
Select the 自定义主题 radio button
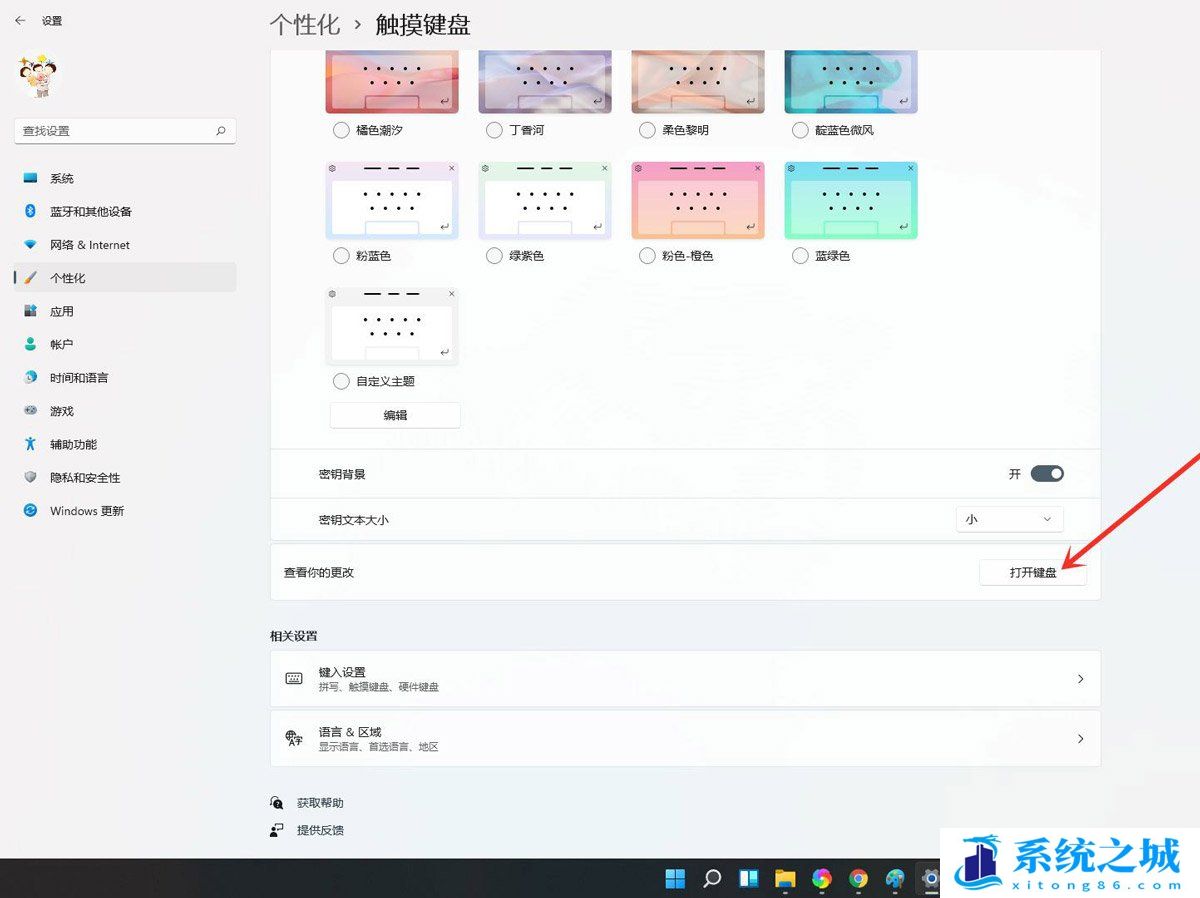click(341, 381)
